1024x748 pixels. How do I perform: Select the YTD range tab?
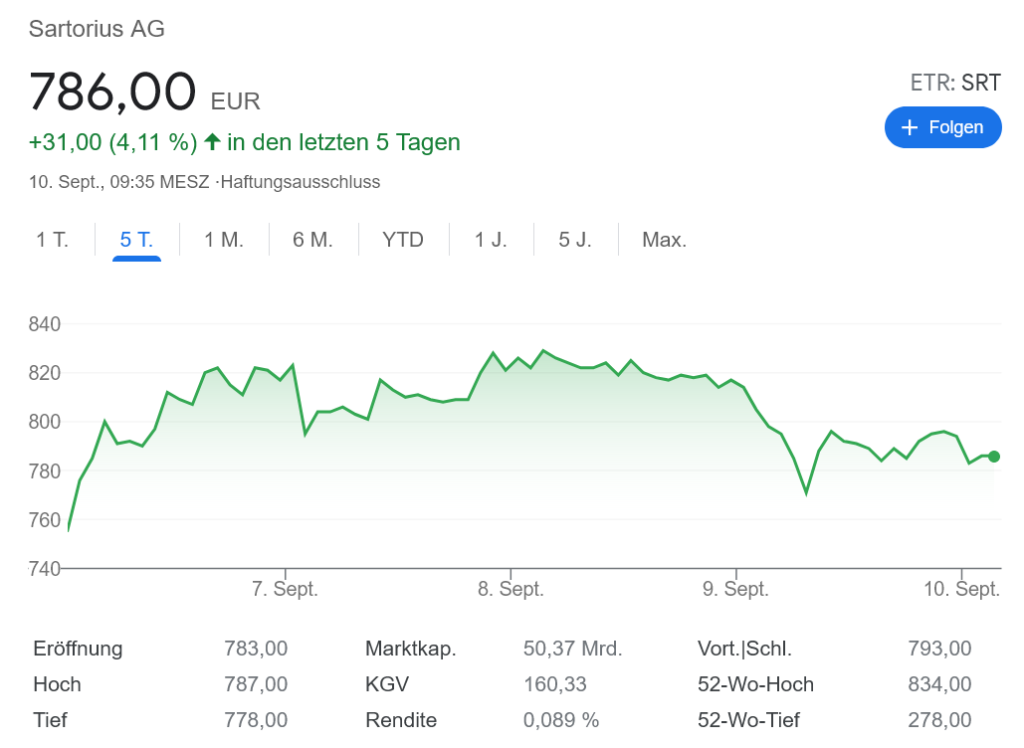(x=403, y=240)
